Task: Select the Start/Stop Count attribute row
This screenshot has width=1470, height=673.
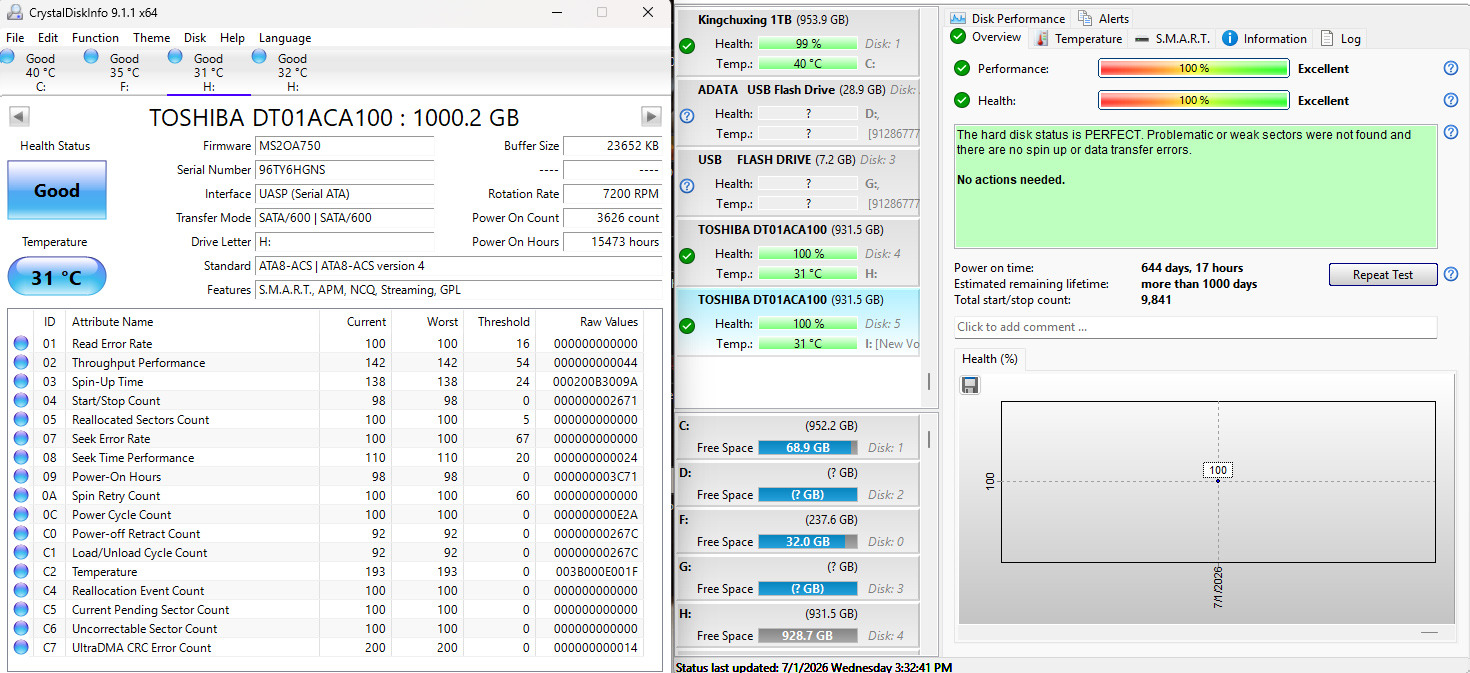Action: pyautogui.click(x=326, y=401)
